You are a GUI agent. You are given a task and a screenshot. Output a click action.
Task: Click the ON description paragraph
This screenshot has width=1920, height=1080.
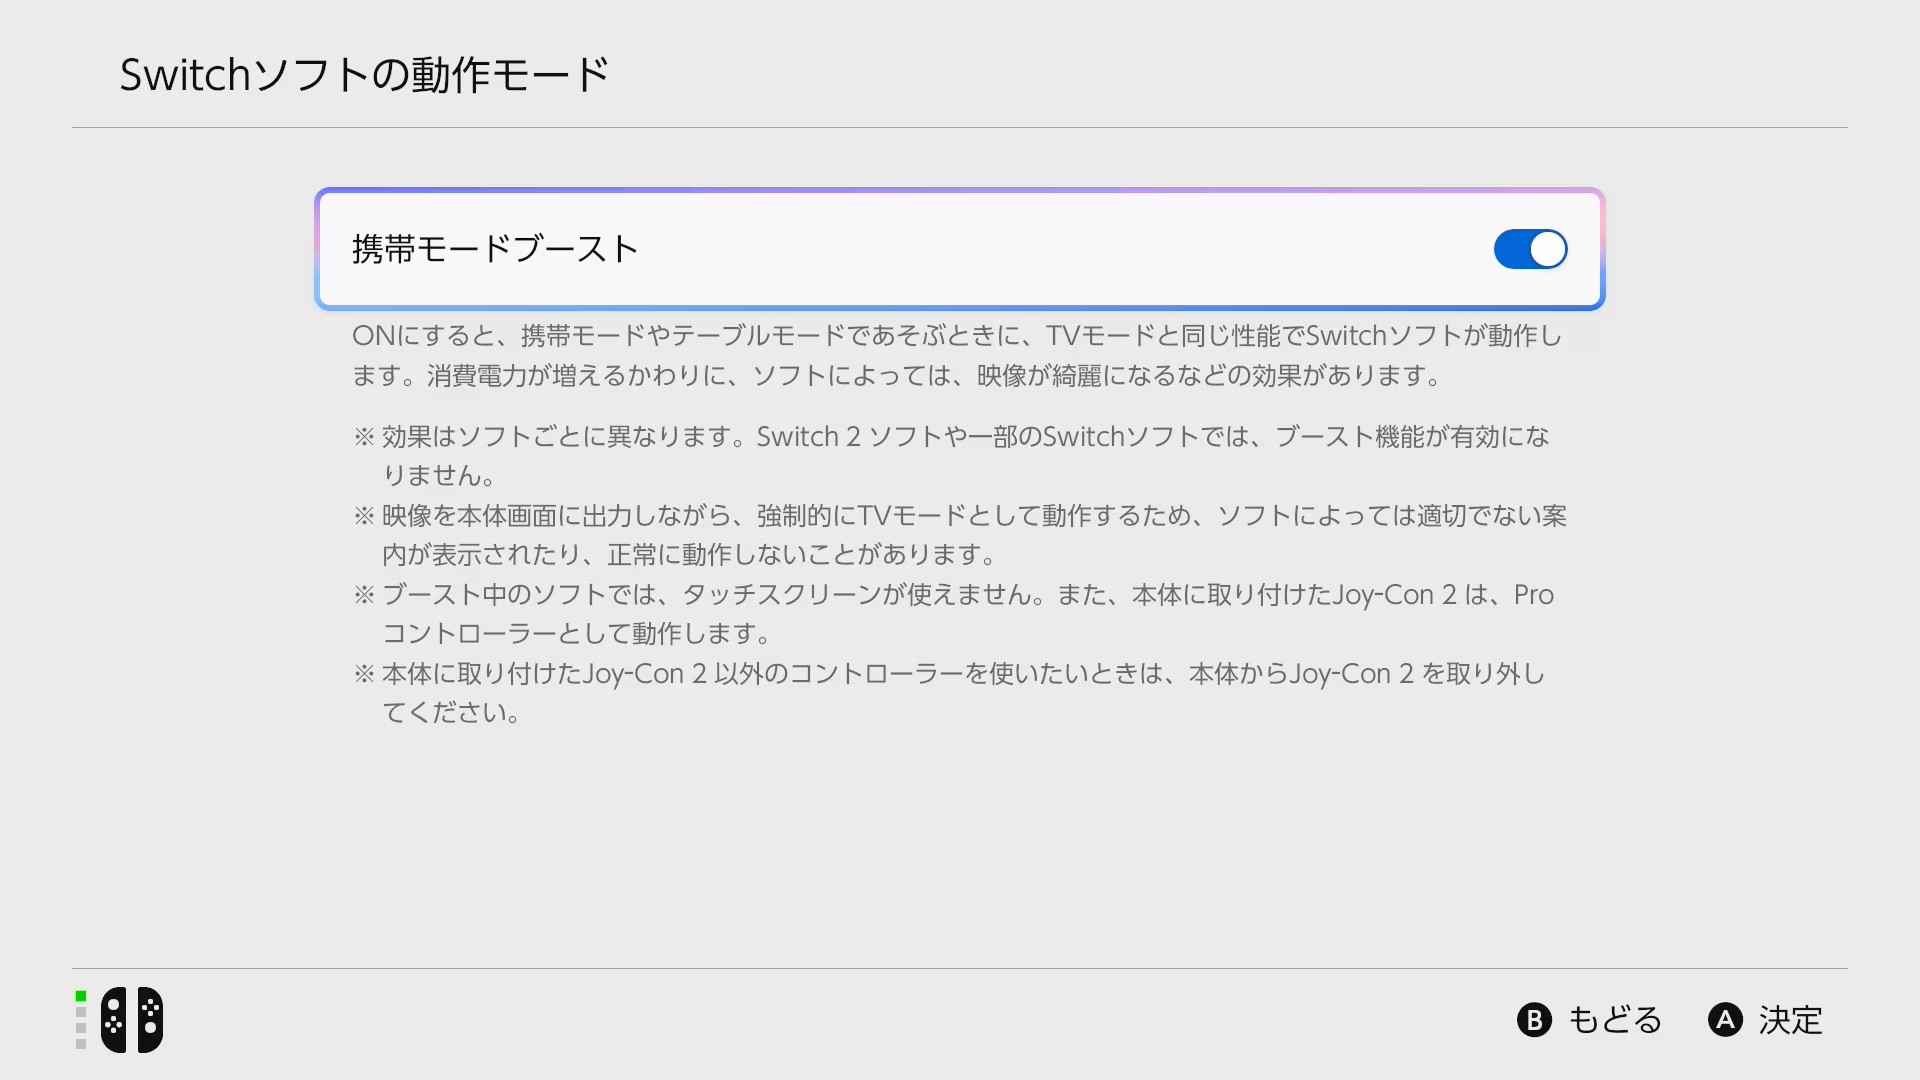coord(955,356)
